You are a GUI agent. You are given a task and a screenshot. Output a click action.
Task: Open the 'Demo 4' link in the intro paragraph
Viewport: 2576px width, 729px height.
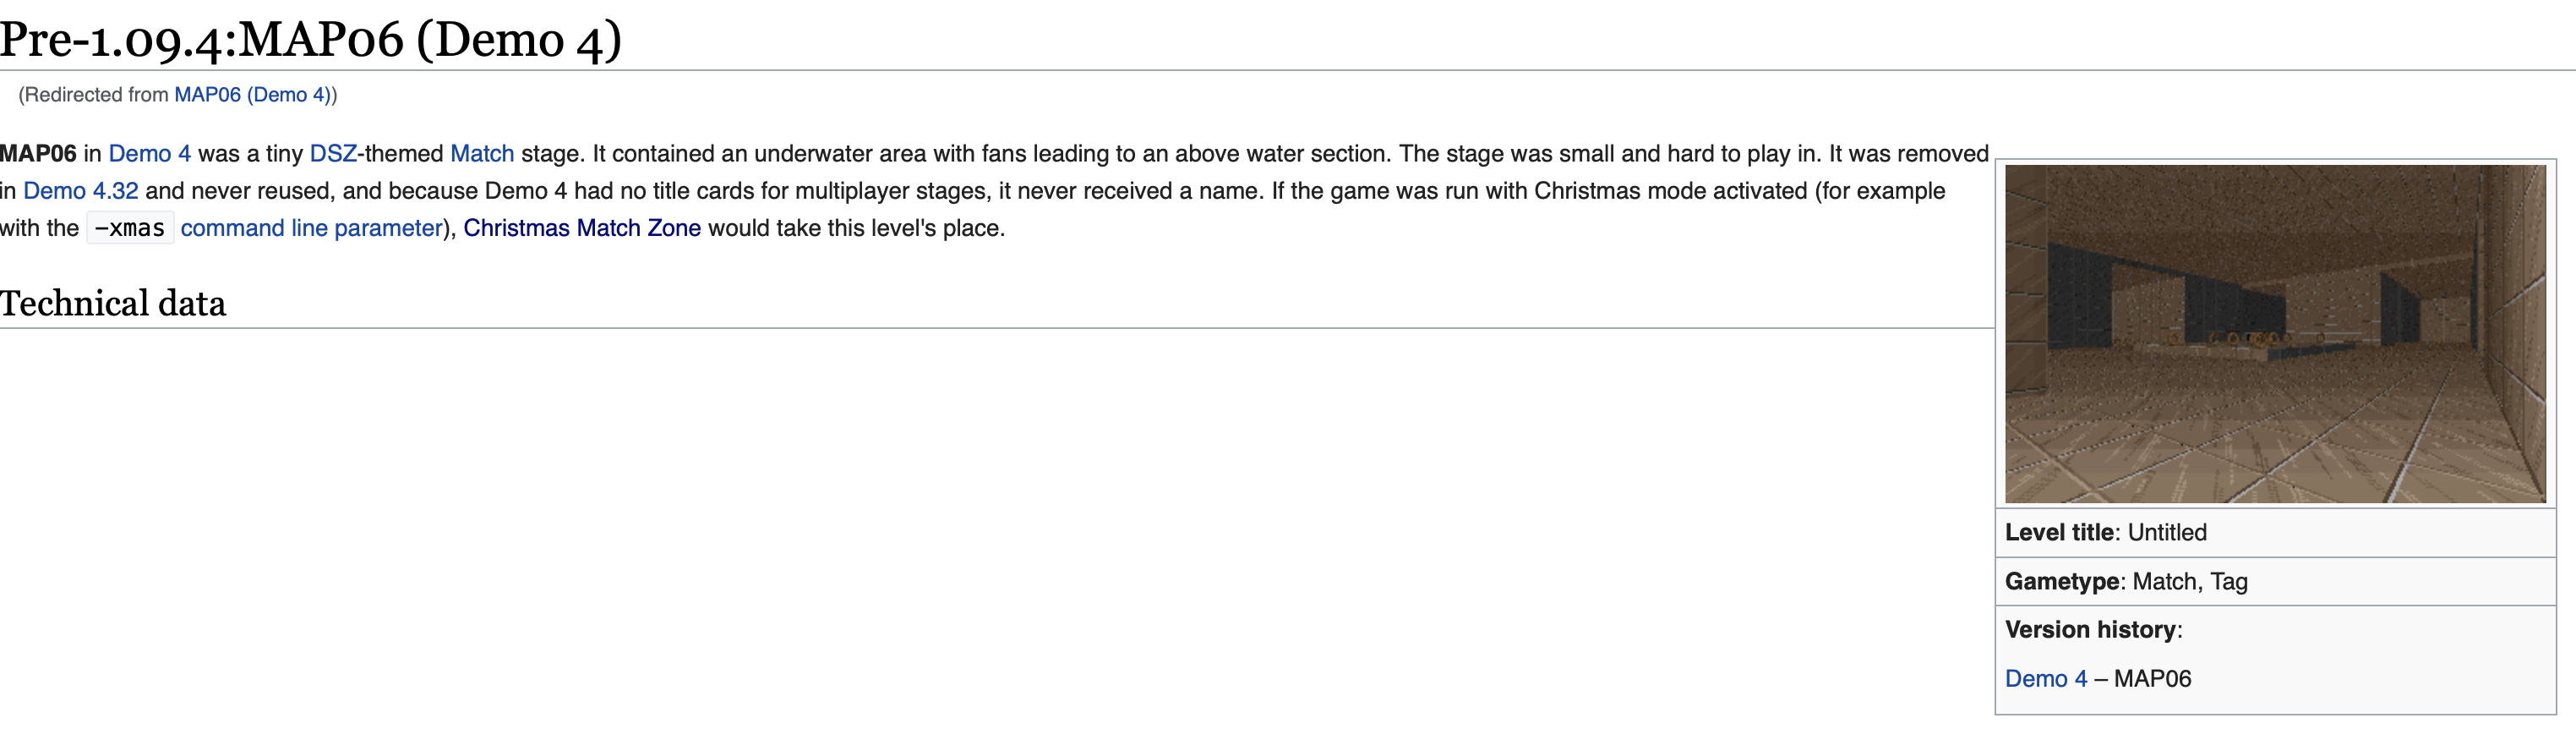(149, 154)
